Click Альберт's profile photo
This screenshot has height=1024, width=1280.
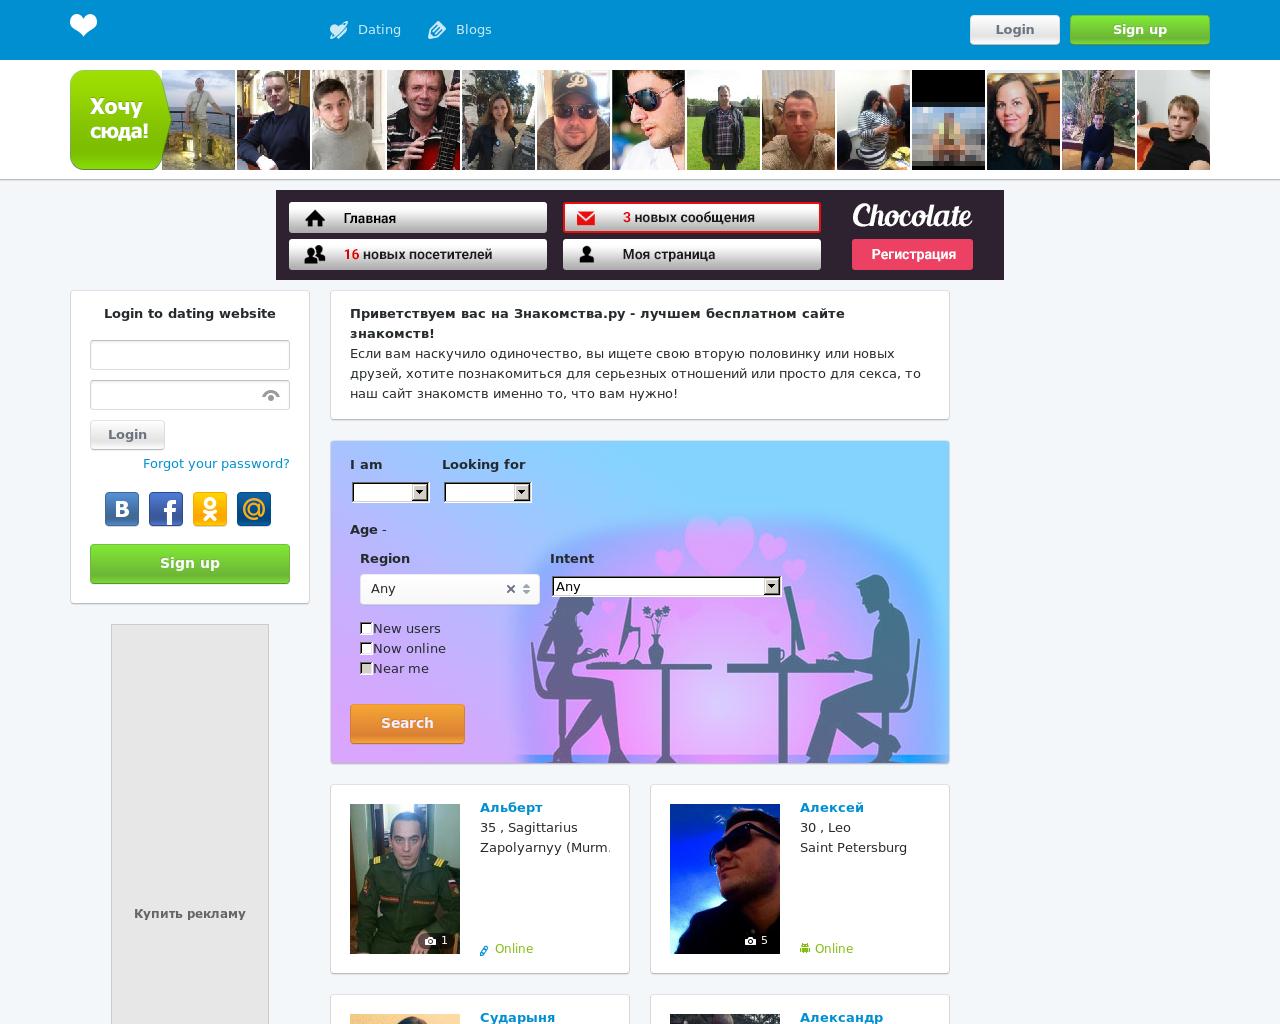click(405, 878)
